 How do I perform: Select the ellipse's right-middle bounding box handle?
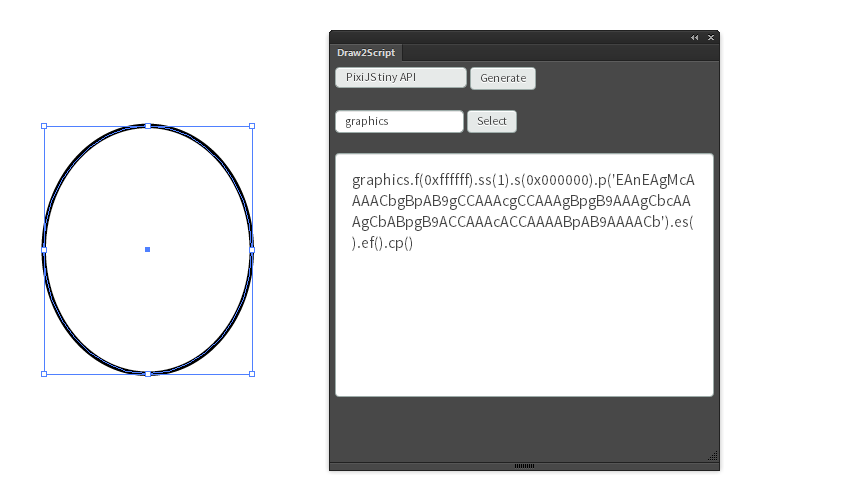coord(252,250)
